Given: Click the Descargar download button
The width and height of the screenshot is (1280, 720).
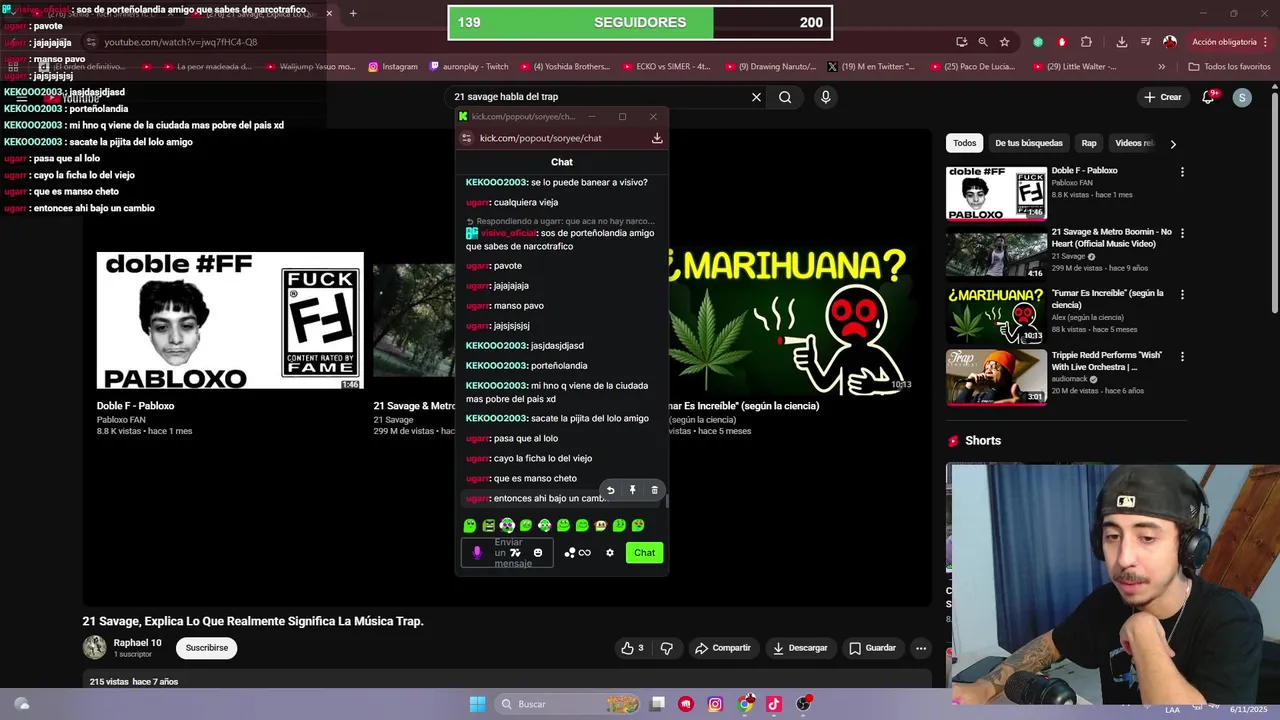Looking at the screenshot, I should [800, 648].
